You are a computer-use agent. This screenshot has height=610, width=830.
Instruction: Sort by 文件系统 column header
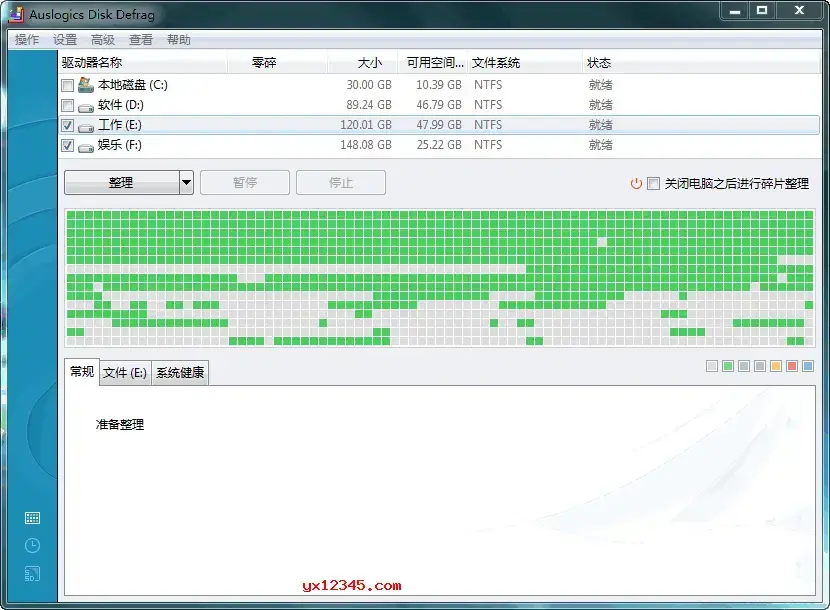click(x=526, y=62)
